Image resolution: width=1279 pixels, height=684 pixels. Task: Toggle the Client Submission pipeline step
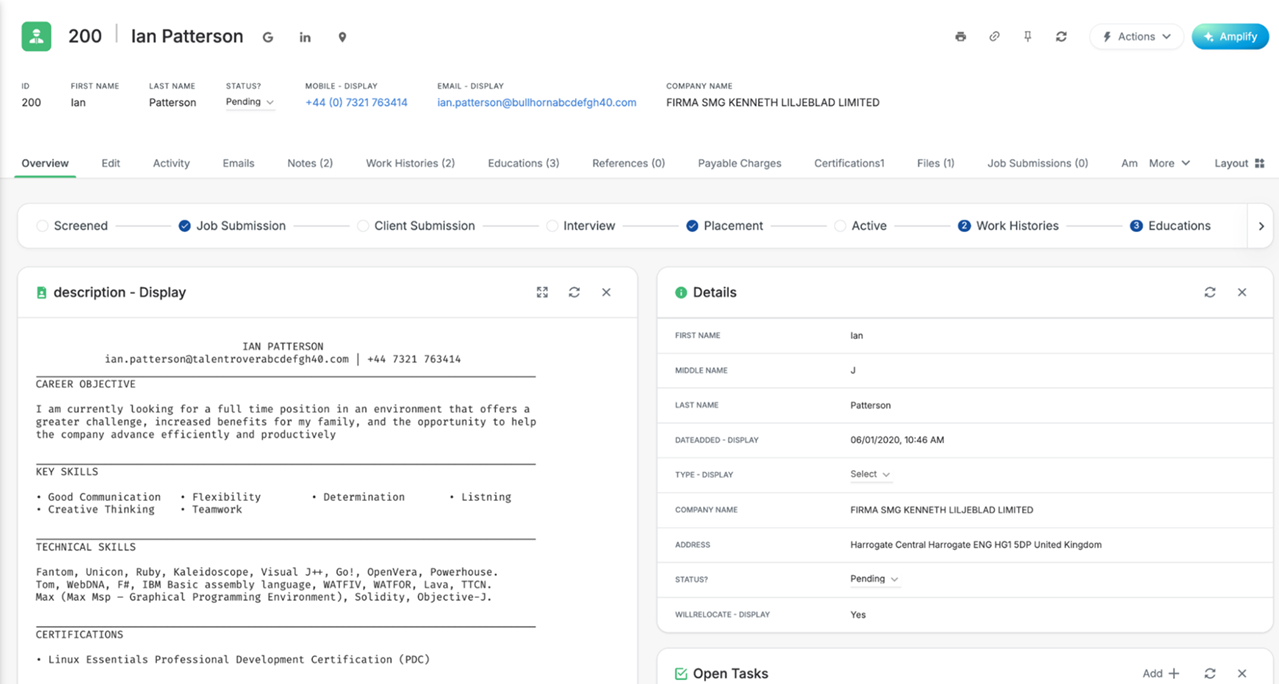(x=362, y=226)
